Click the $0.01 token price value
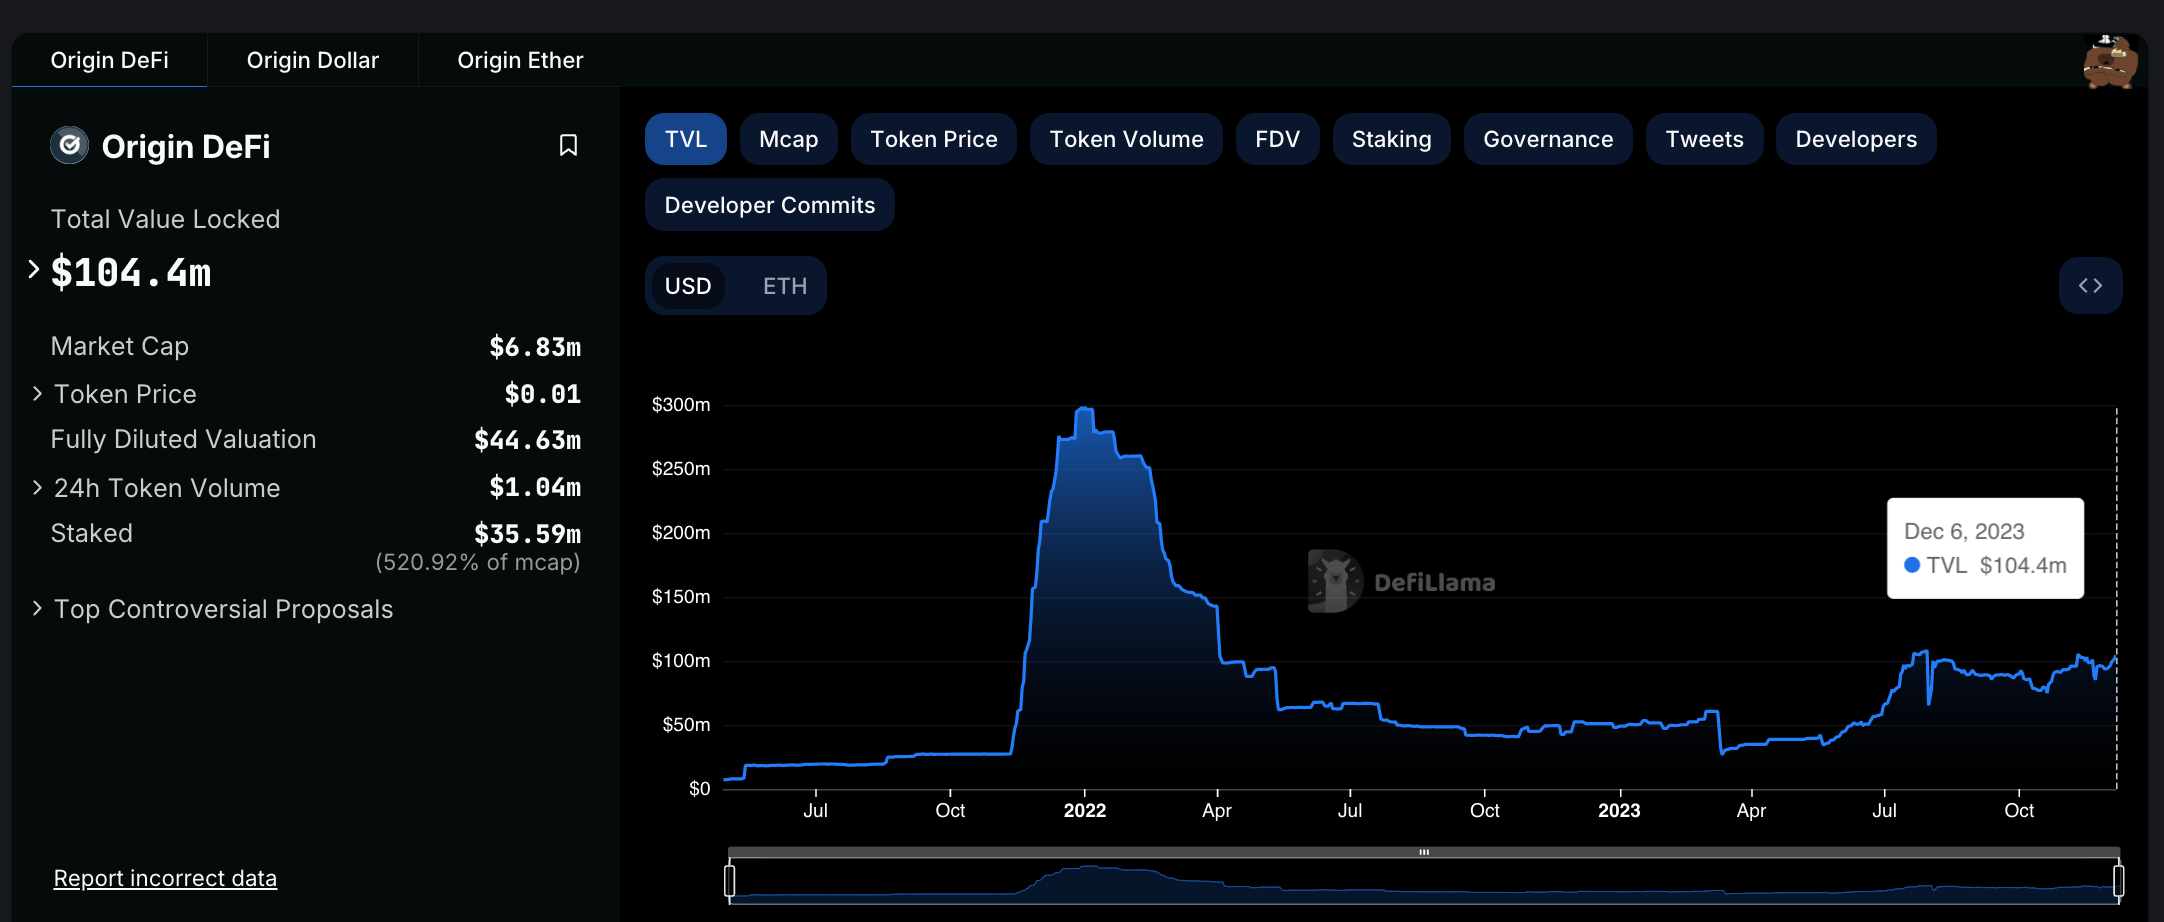Viewport: 2164px width, 922px height. click(x=543, y=394)
